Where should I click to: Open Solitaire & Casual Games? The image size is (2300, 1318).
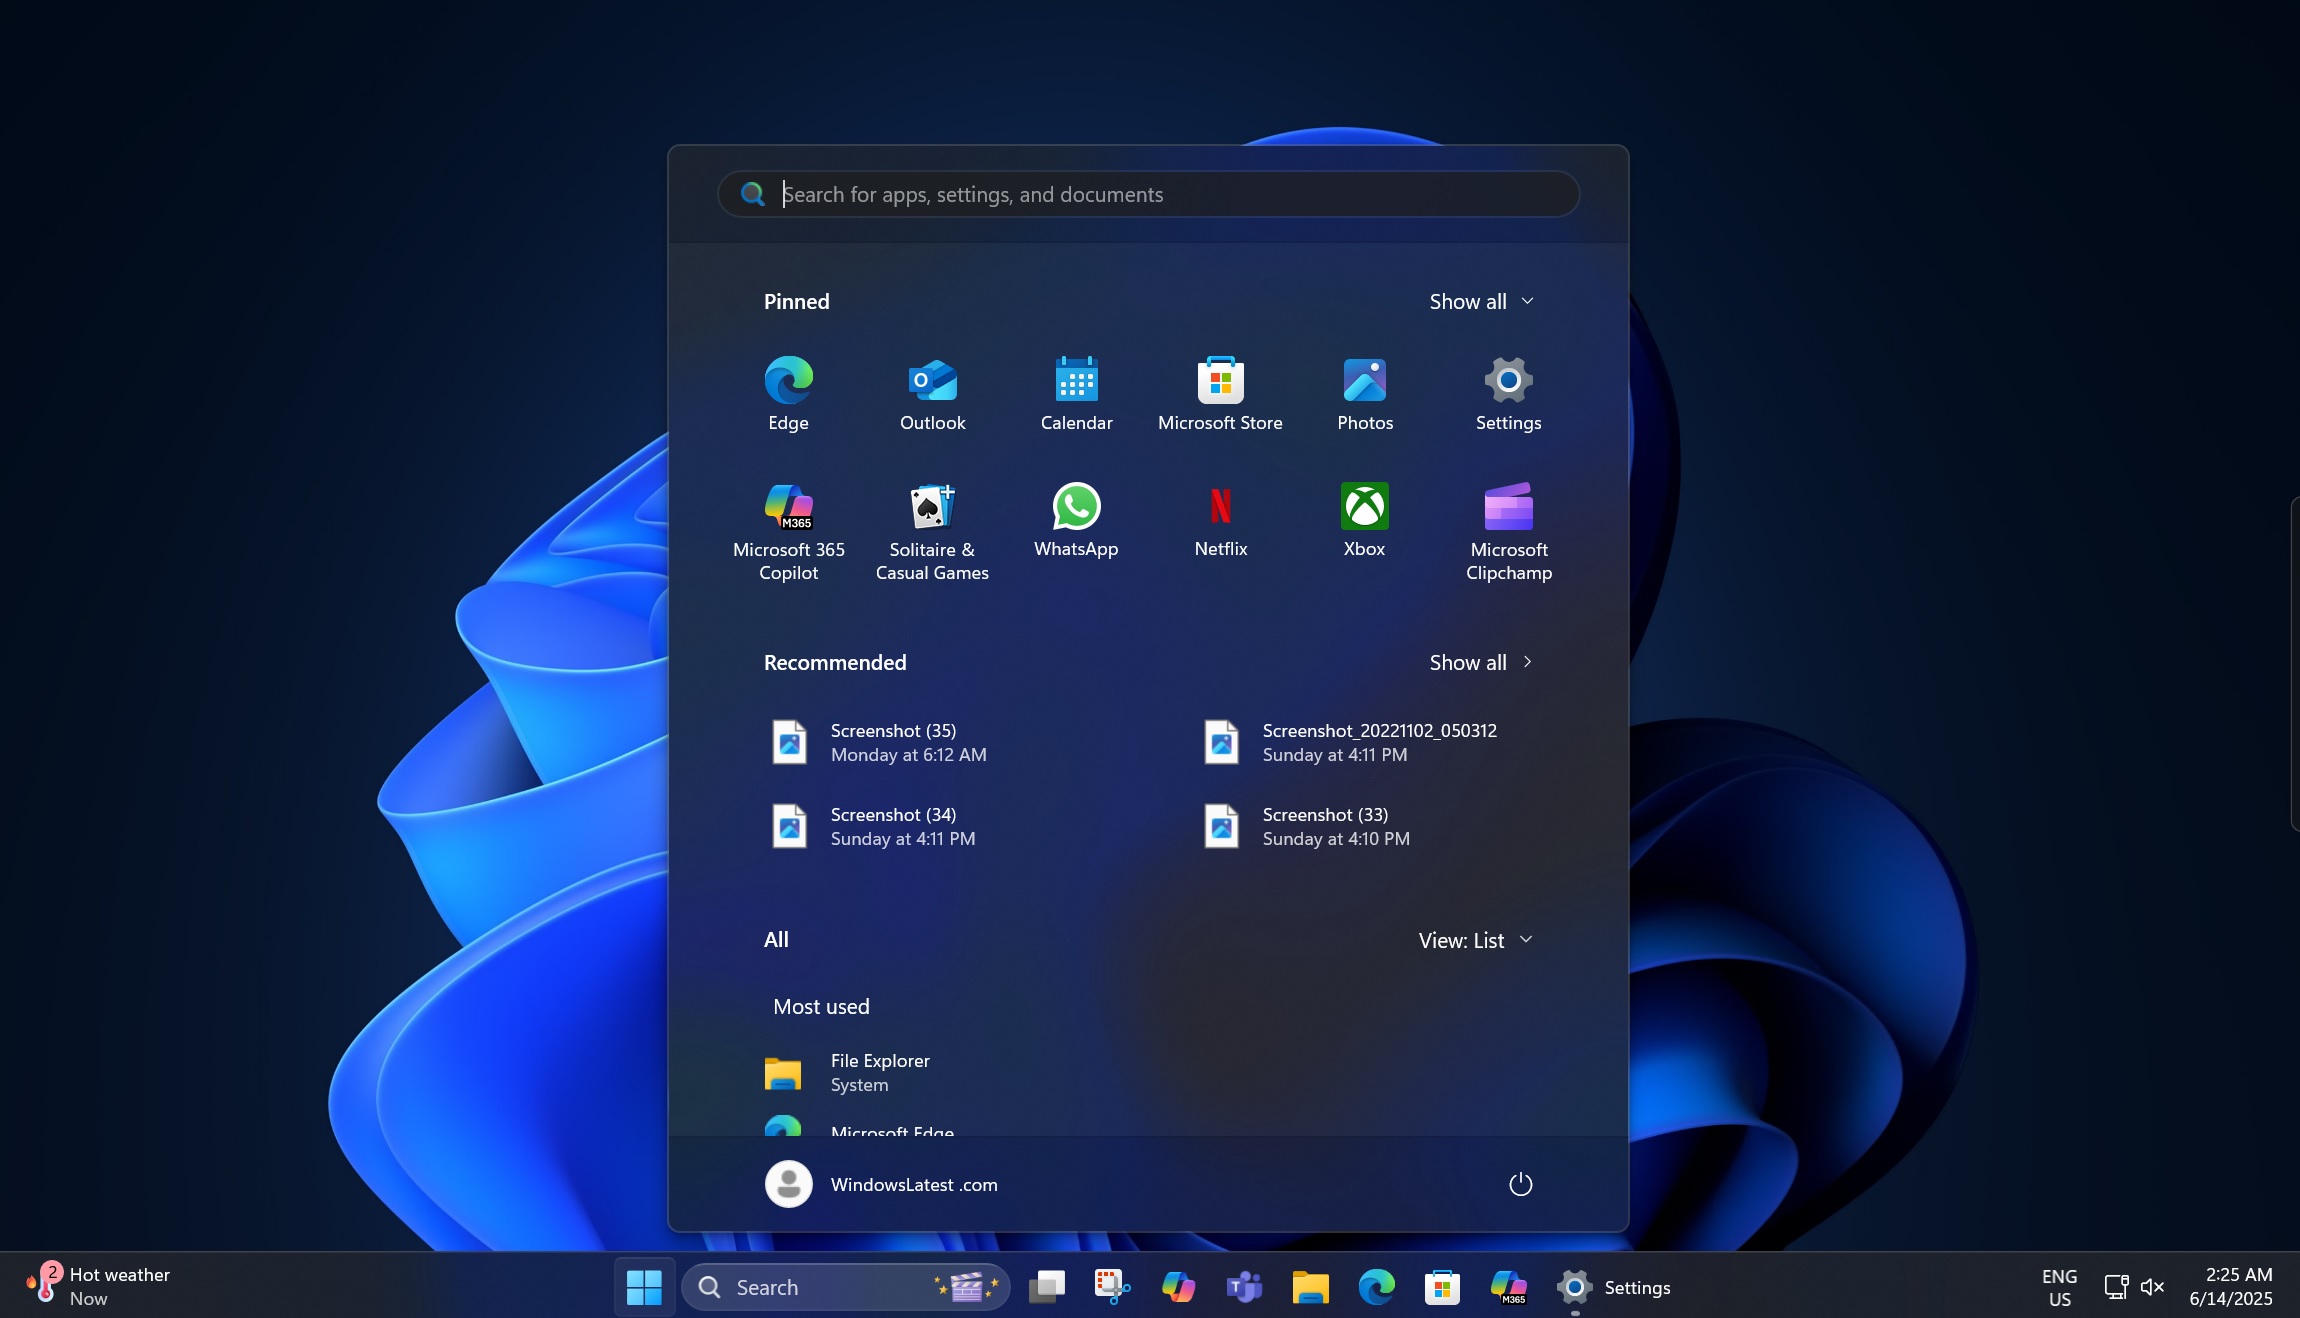pos(932,530)
